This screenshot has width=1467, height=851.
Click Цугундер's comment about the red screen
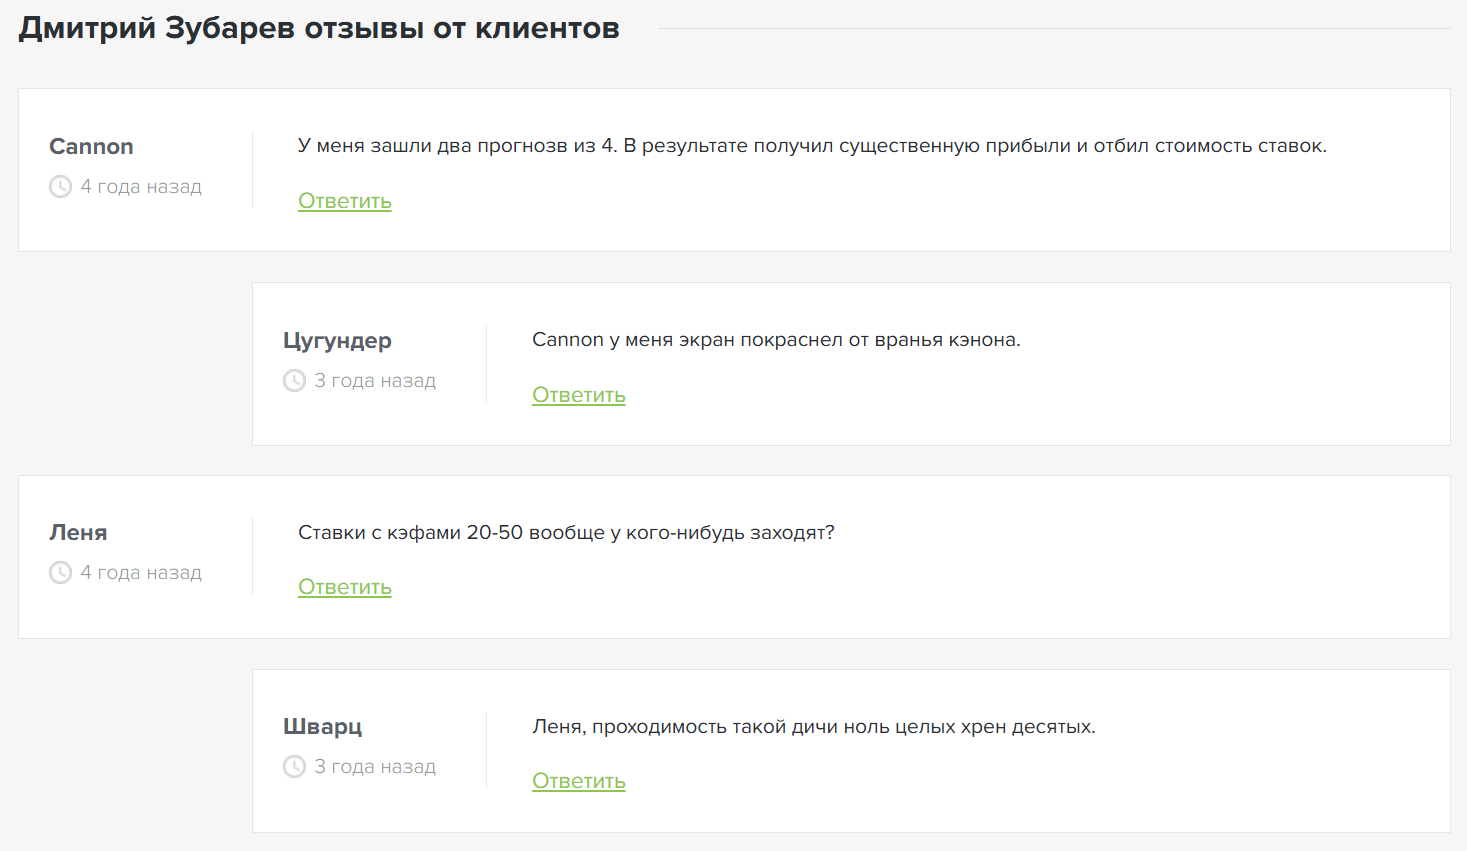[x=776, y=339]
